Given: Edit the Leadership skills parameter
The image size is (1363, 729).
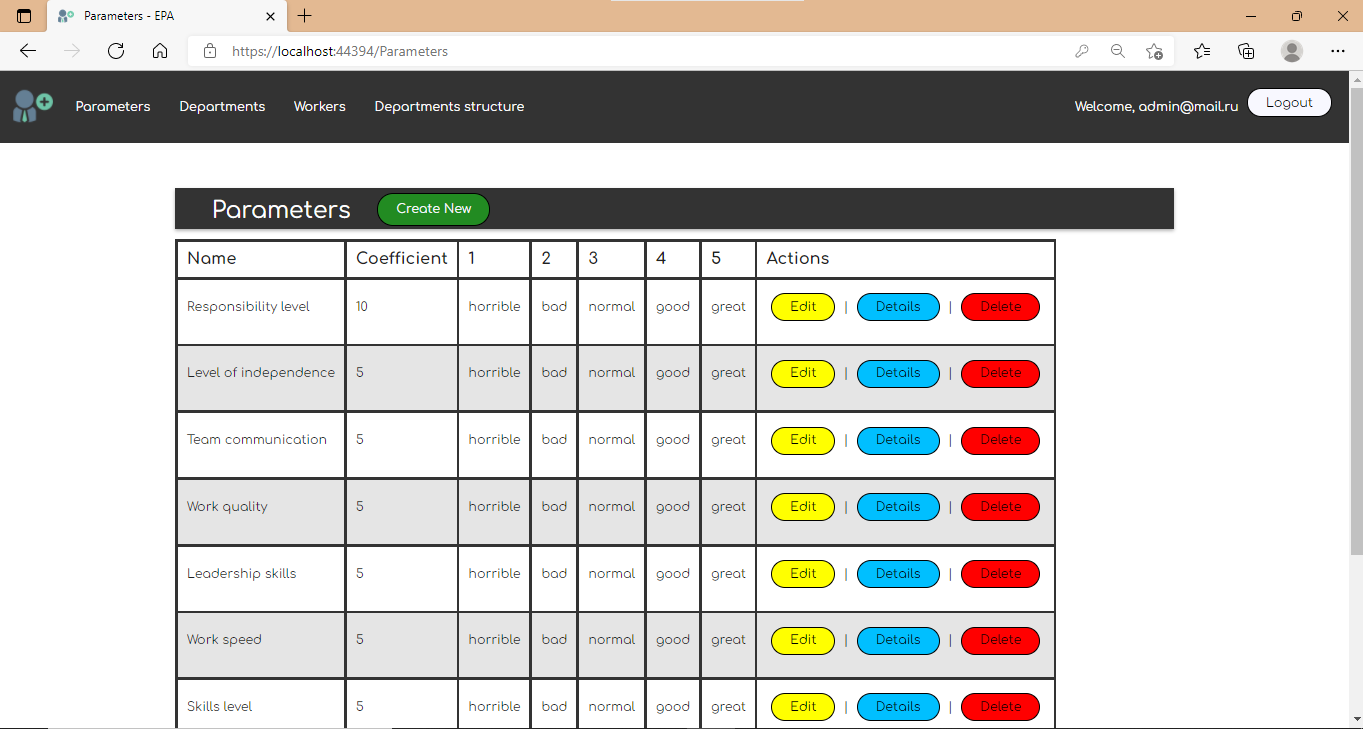Looking at the screenshot, I should pos(803,574).
